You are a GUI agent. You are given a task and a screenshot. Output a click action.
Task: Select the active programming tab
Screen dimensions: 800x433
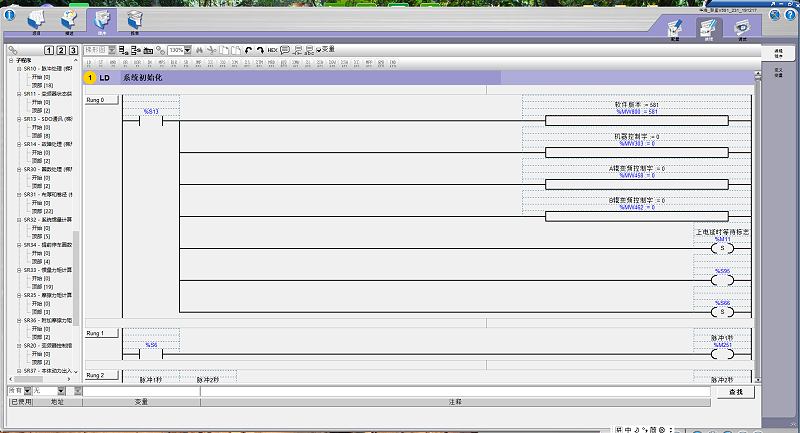click(102, 22)
